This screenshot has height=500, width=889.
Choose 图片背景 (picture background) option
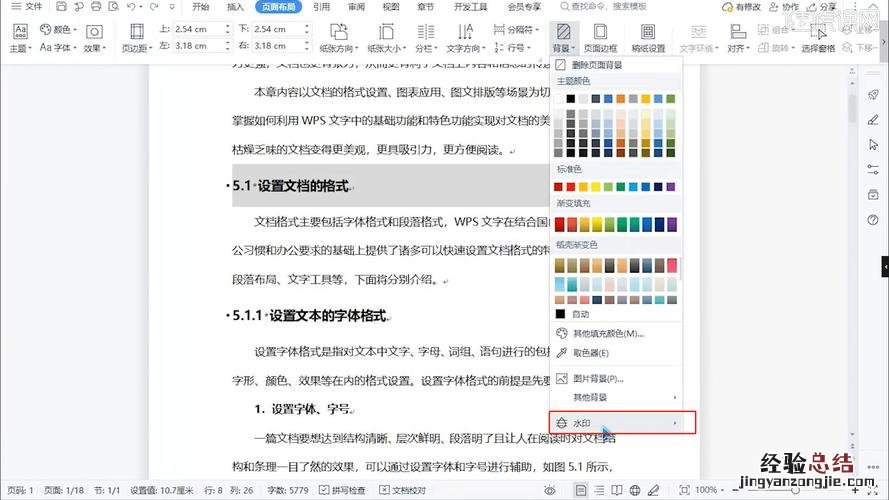597,379
